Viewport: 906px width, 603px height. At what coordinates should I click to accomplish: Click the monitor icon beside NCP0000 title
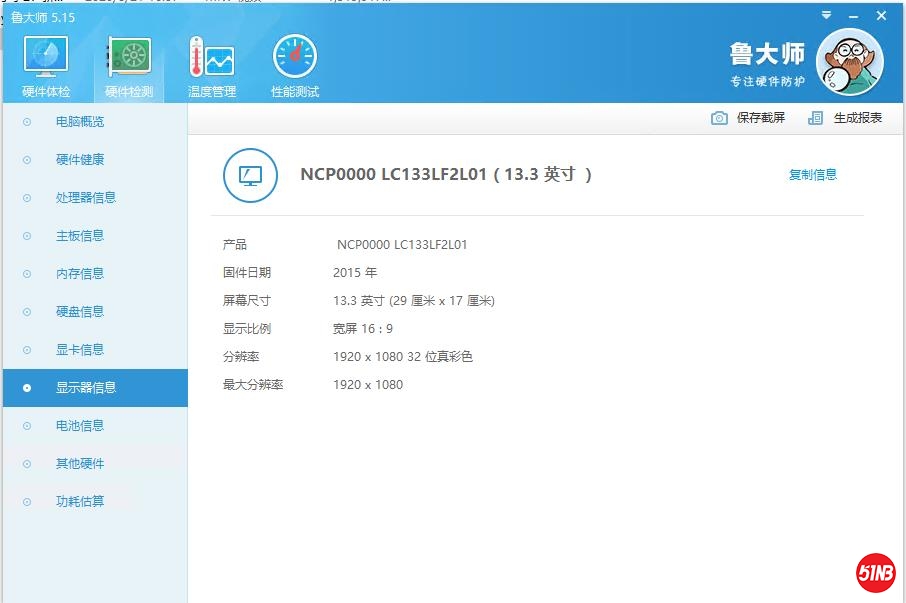250,175
